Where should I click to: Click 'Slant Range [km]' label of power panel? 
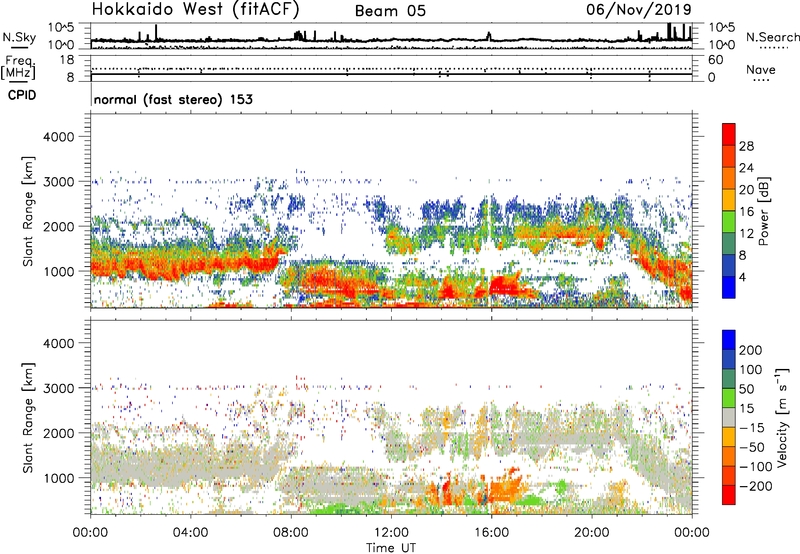pyautogui.click(x=28, y=211)
